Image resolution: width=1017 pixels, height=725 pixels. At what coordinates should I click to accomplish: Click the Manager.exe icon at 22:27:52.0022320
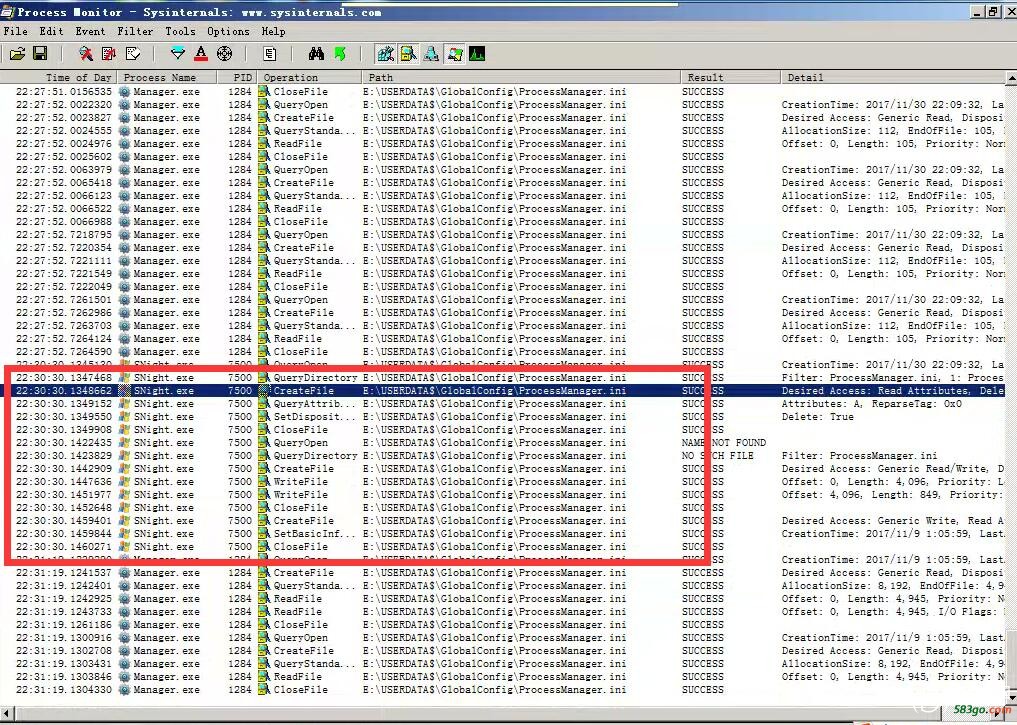click(125, 104)
